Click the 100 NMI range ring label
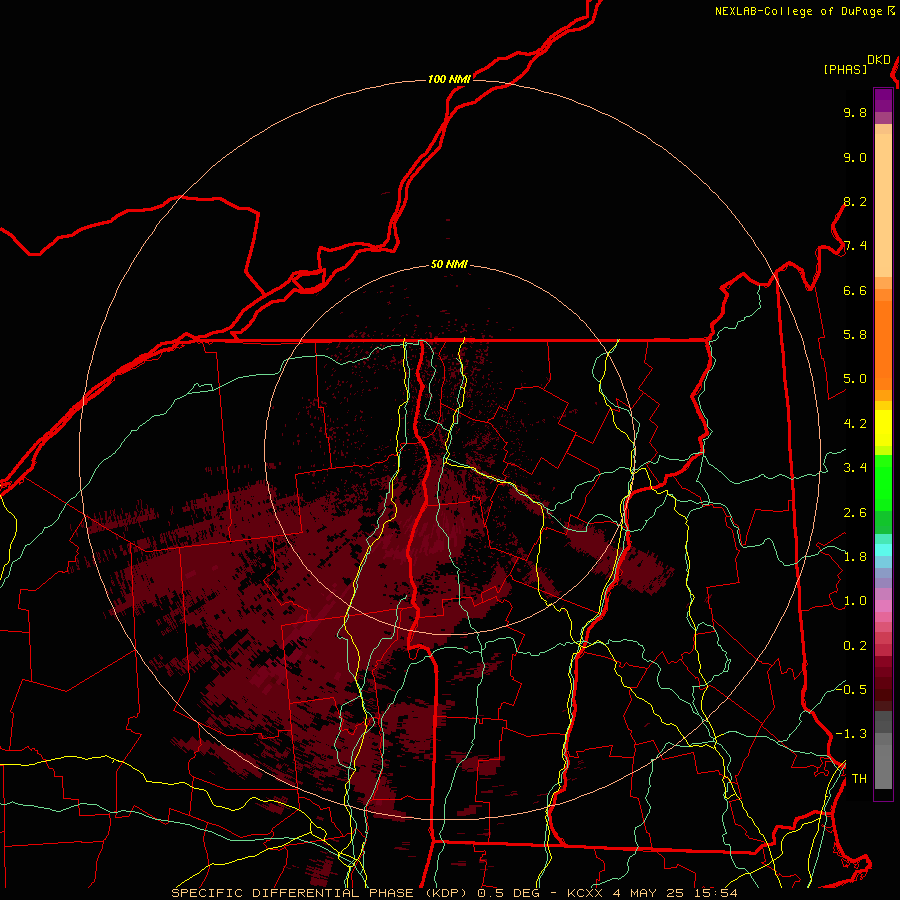900x900 pixels. [x=449, y=79]
